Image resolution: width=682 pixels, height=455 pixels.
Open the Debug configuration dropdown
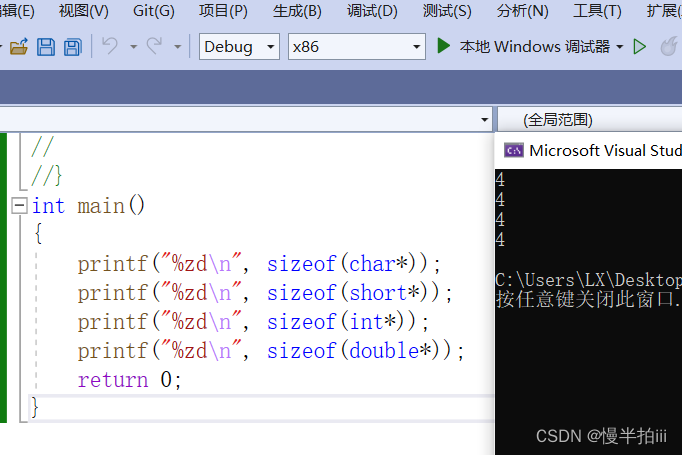coord(239,47)
